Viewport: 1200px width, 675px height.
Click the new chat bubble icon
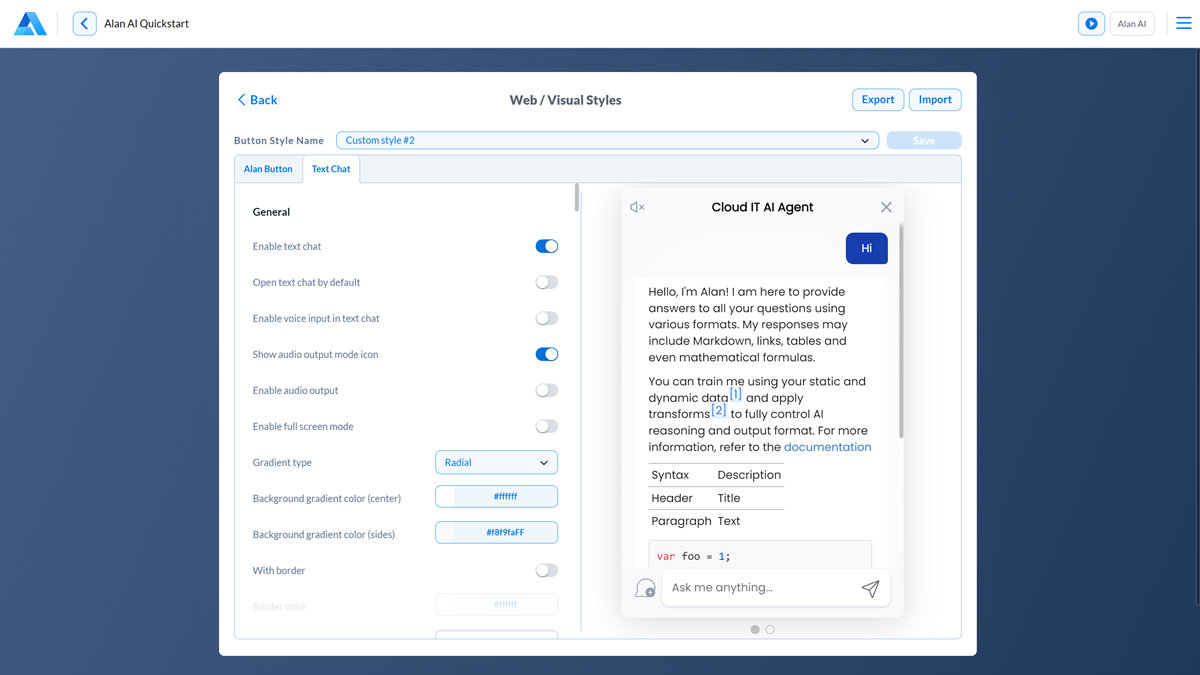tap(645, 588)
